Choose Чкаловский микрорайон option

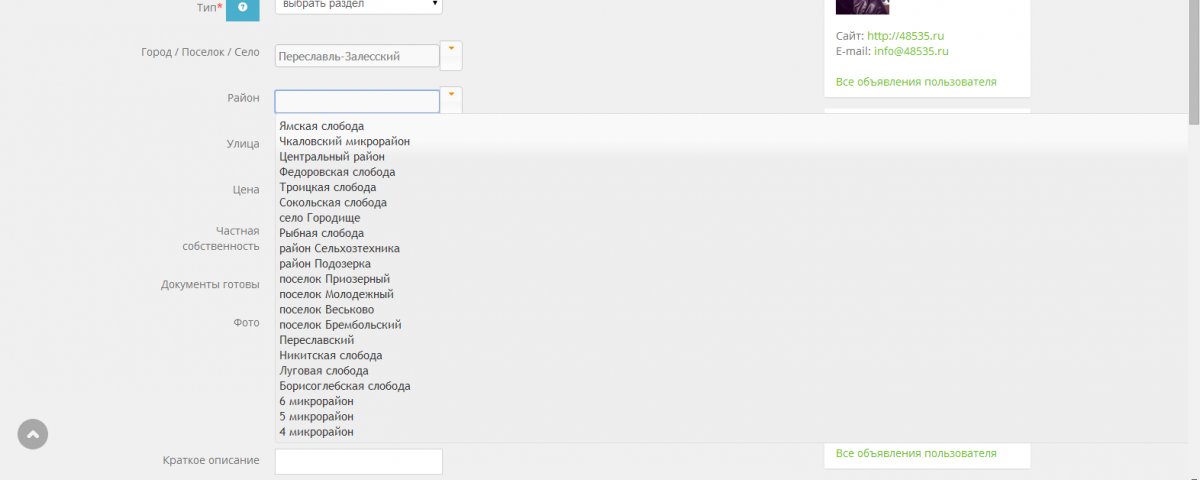[345, 142]
